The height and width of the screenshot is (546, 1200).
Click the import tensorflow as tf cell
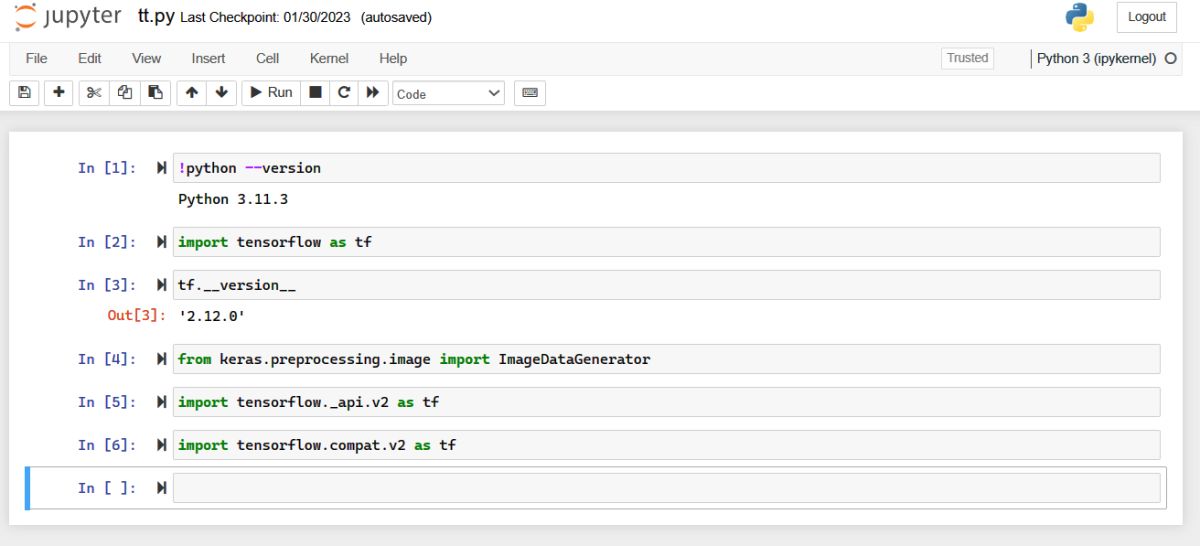click(666, 242)
